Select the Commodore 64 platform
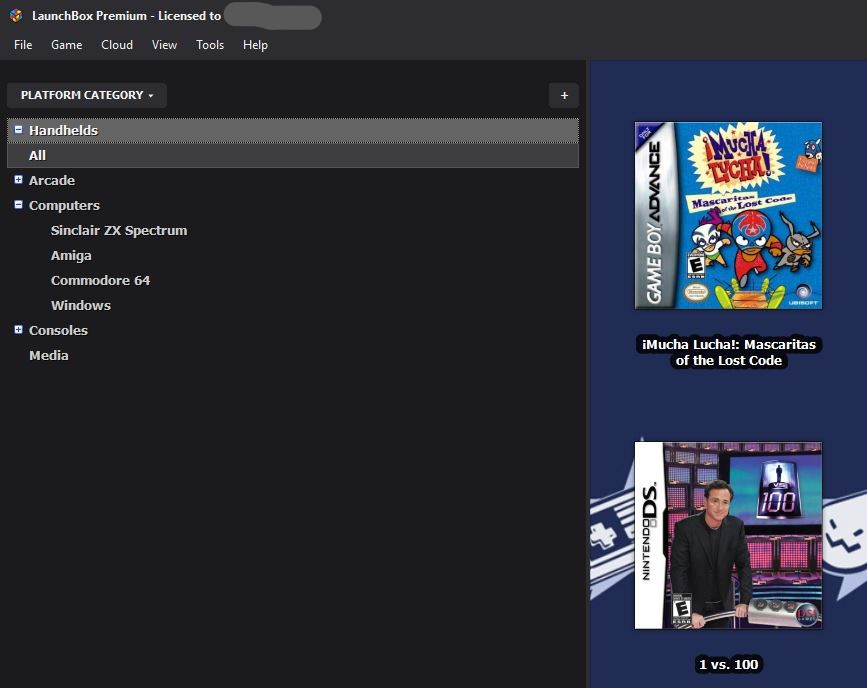 (101, 280)
